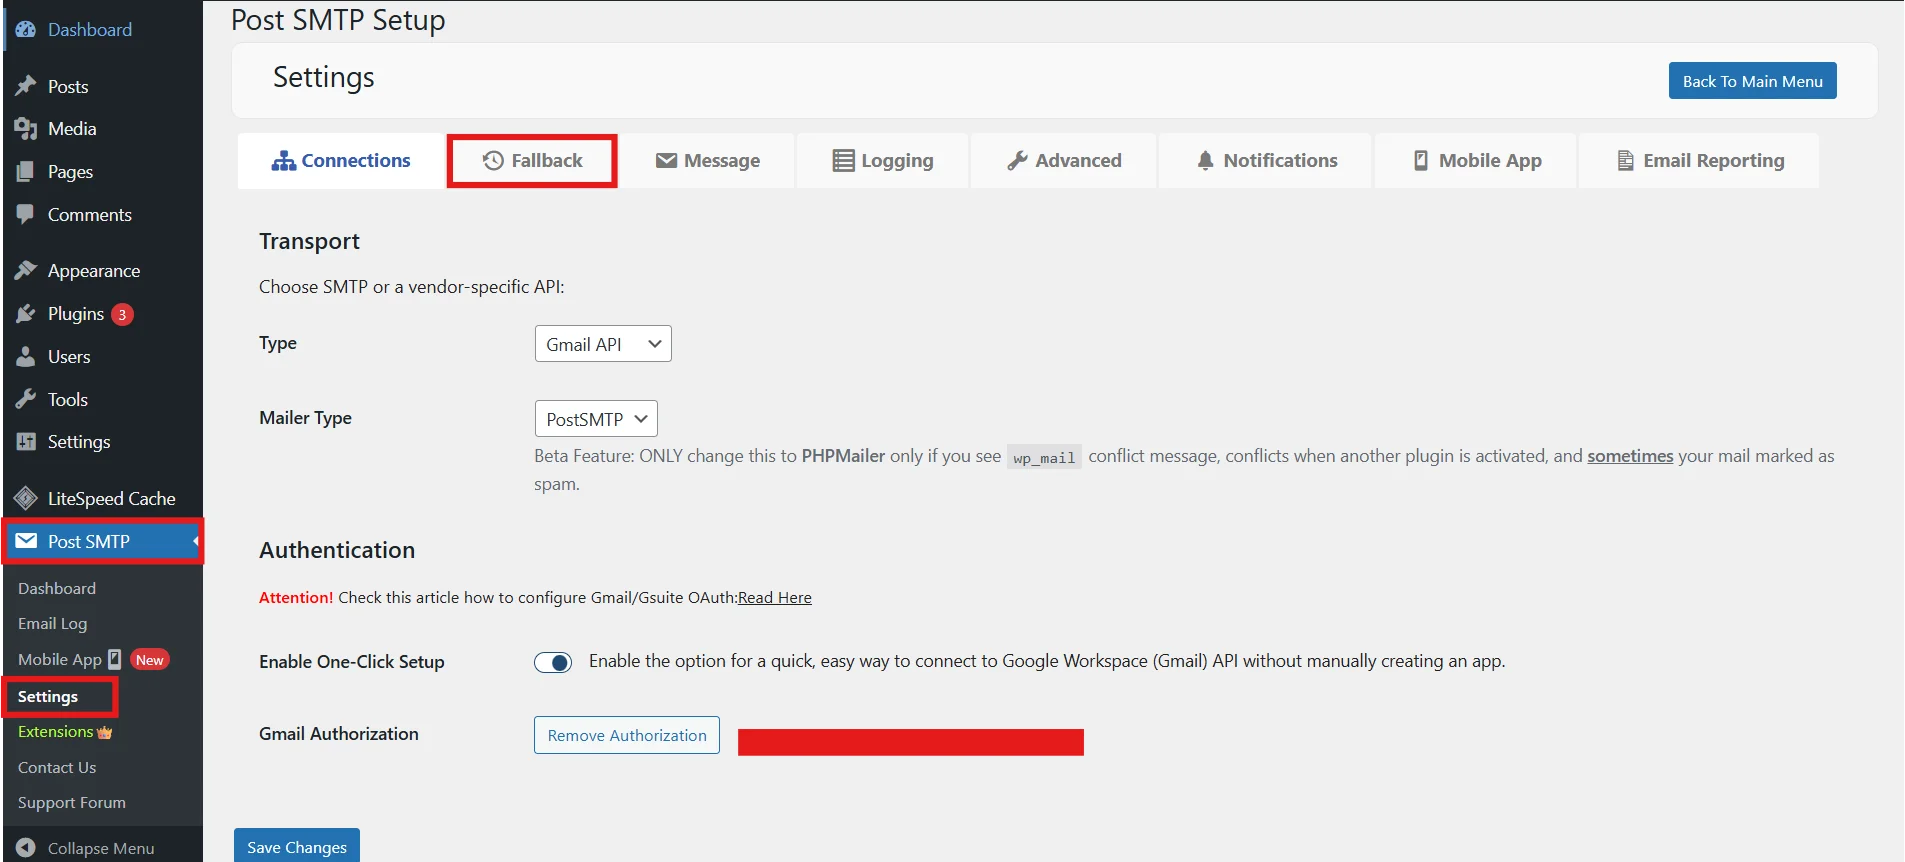Click the Comments bubble icon
1905x862 pixels.
26,214
